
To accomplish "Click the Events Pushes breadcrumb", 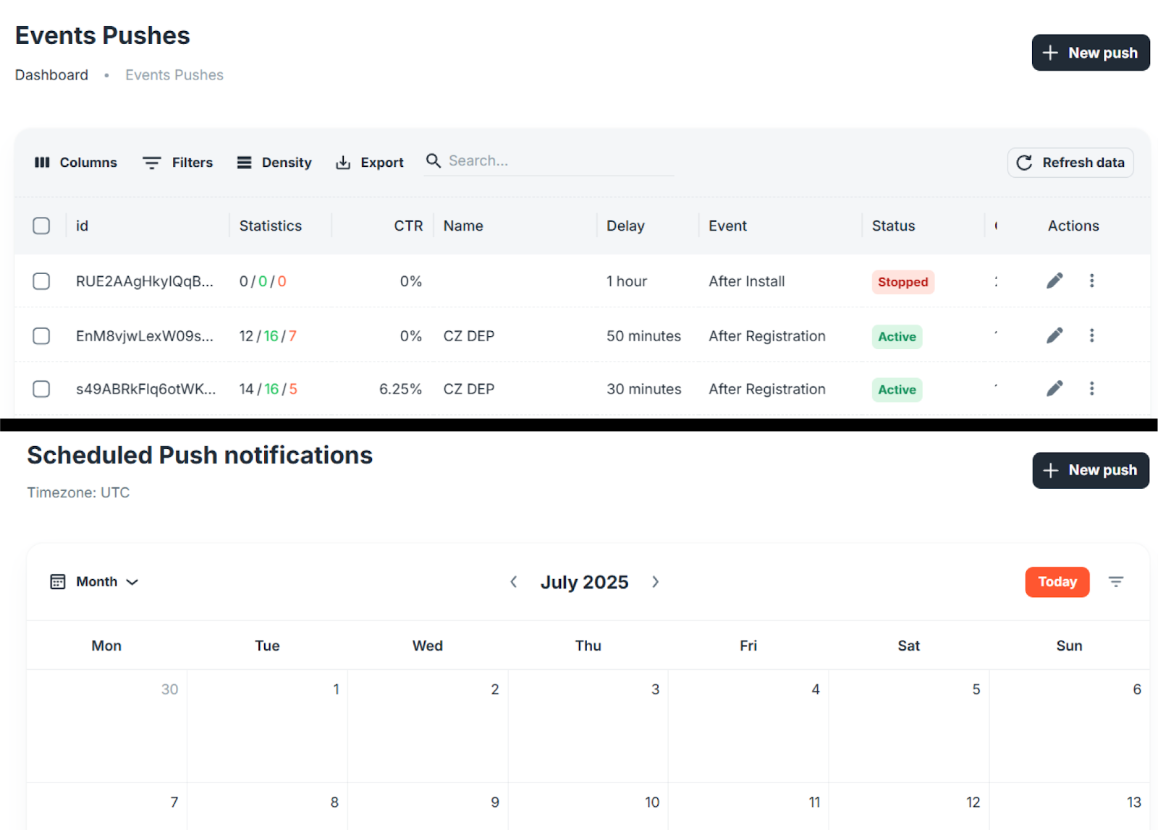I will [174, 75].
